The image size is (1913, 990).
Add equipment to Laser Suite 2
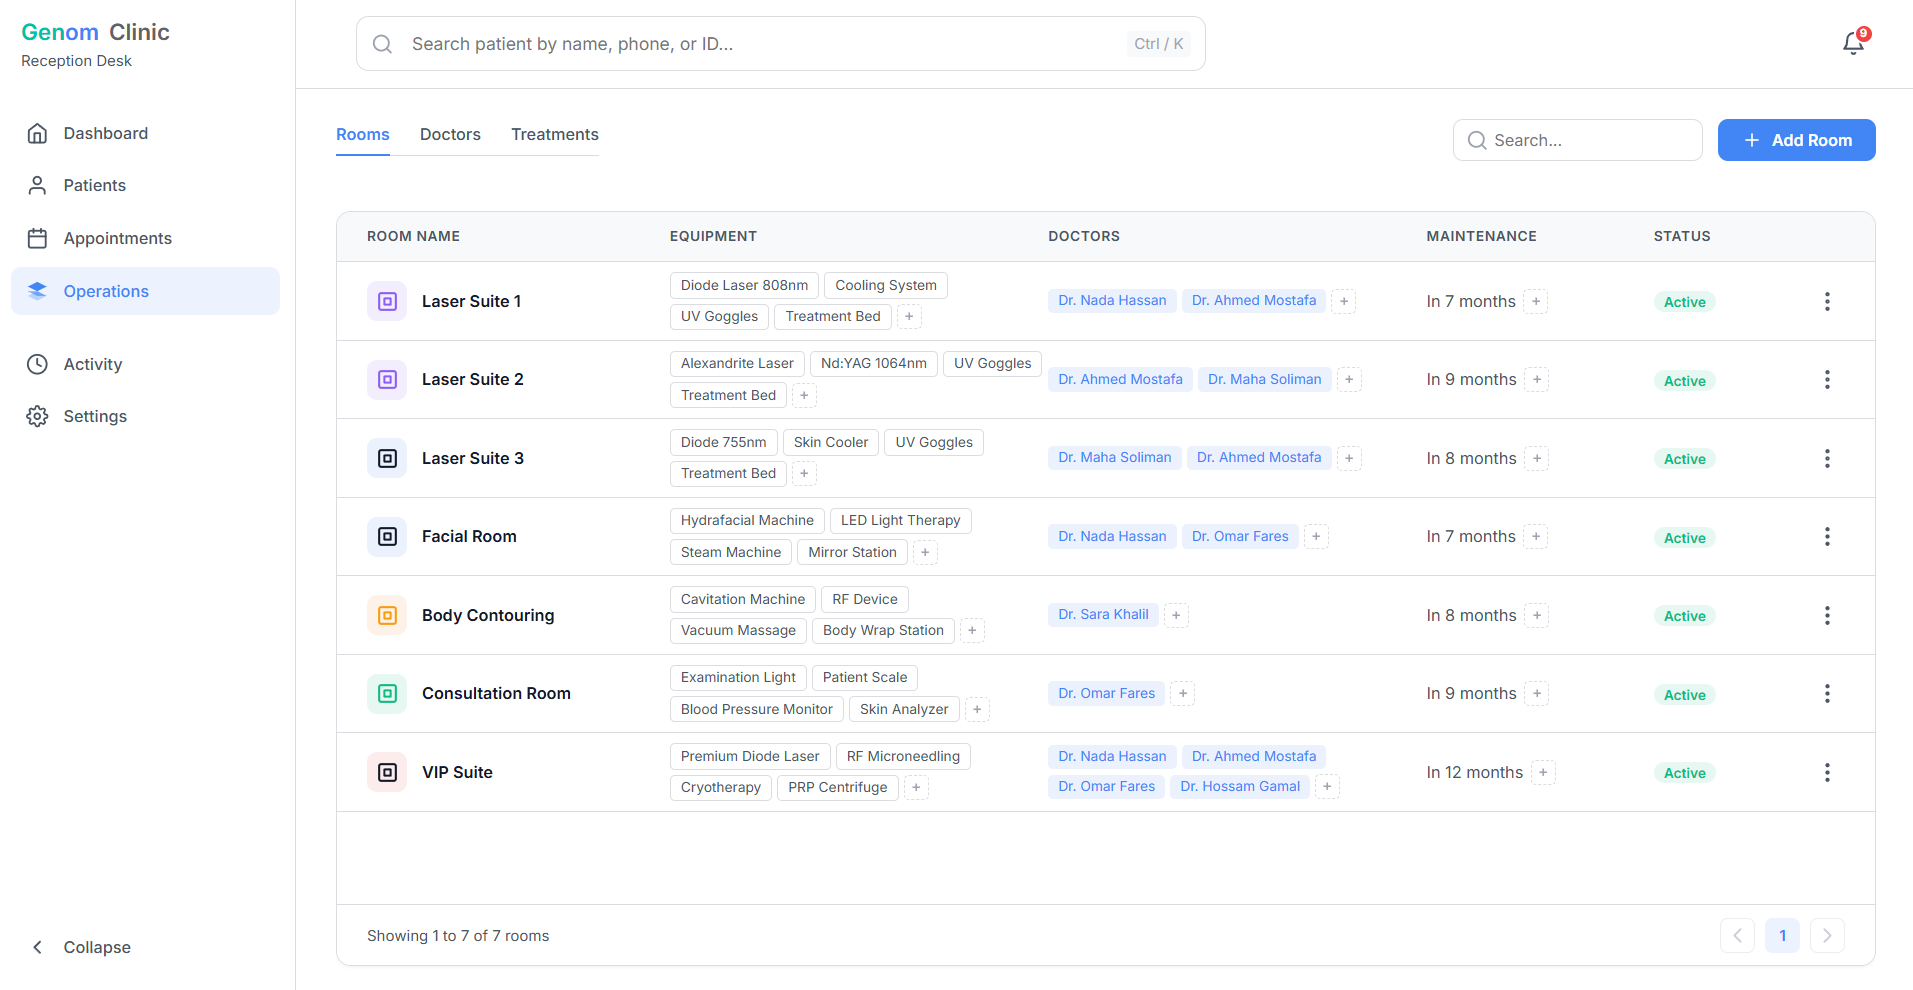tap(804, 395)
